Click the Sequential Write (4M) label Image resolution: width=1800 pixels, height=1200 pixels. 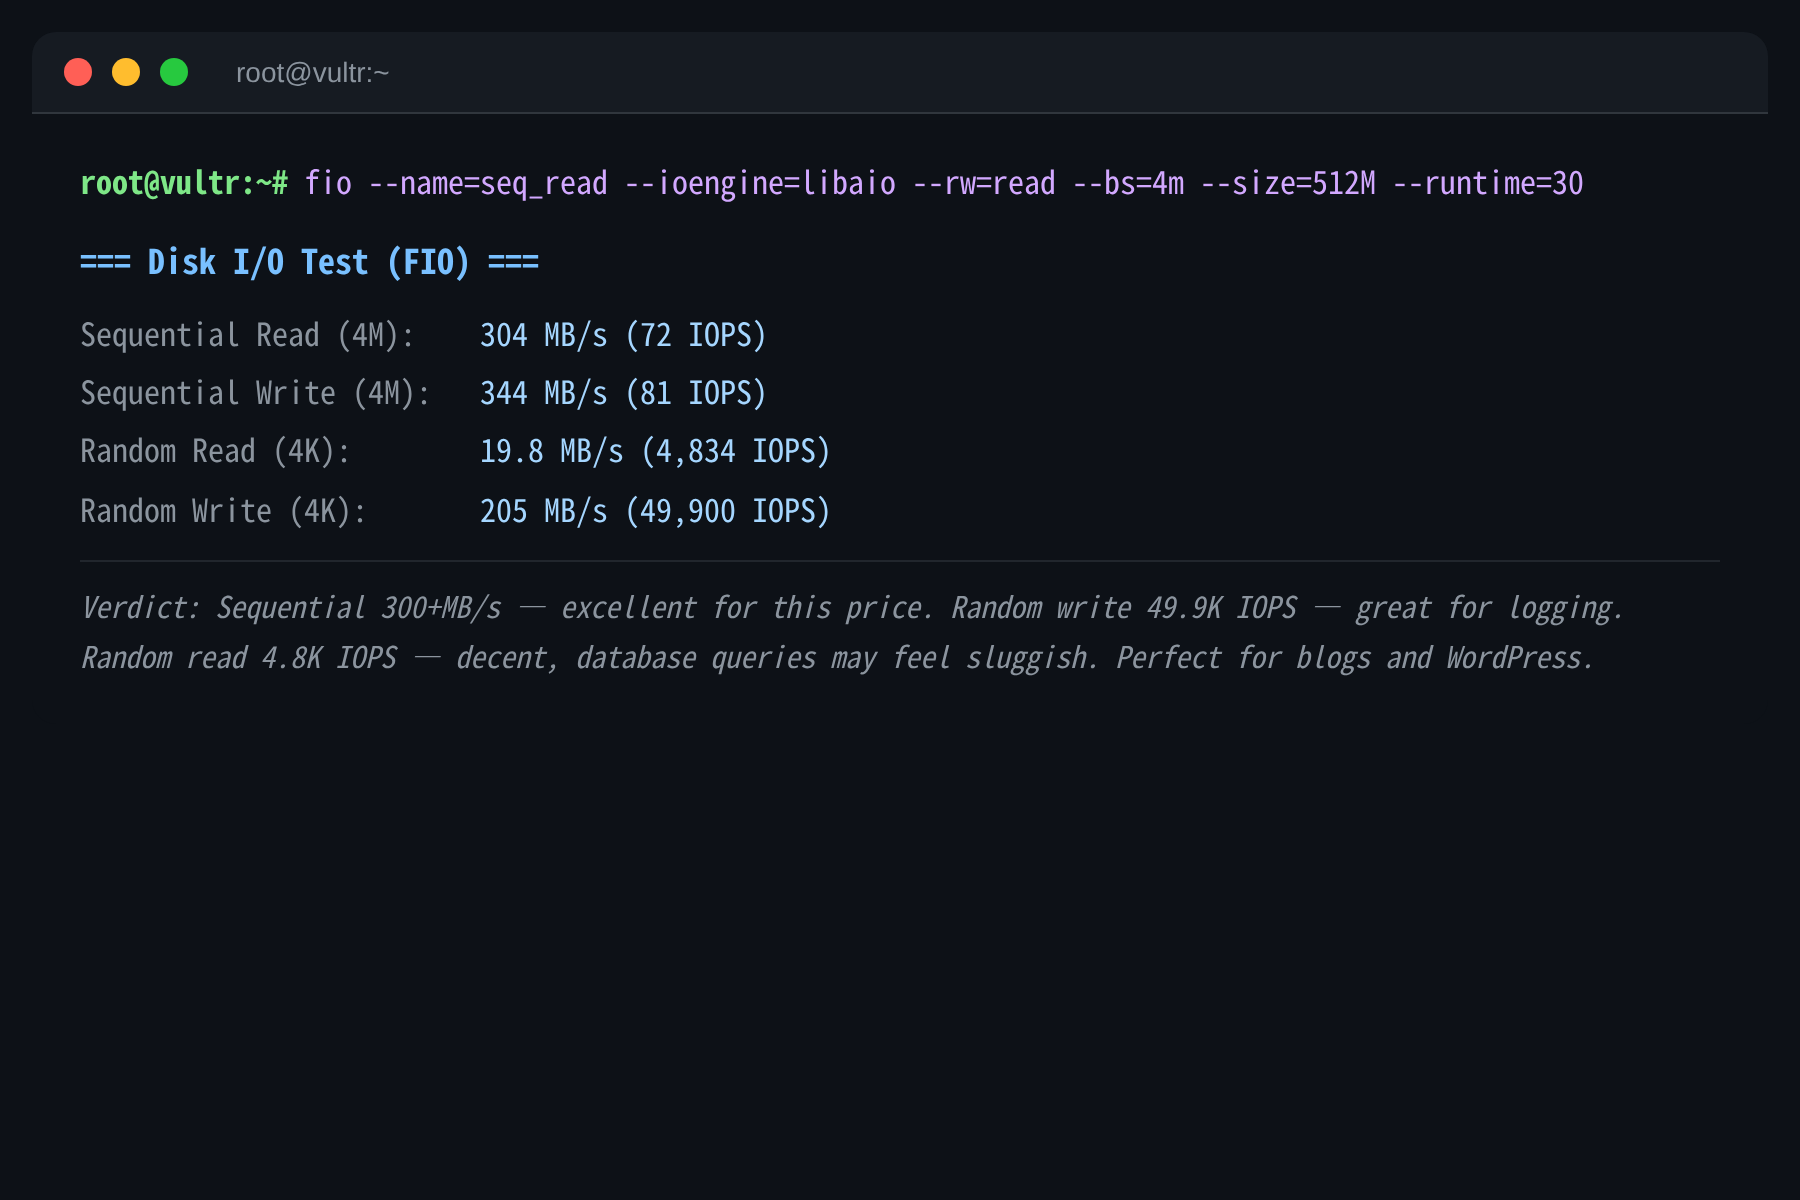255,393
